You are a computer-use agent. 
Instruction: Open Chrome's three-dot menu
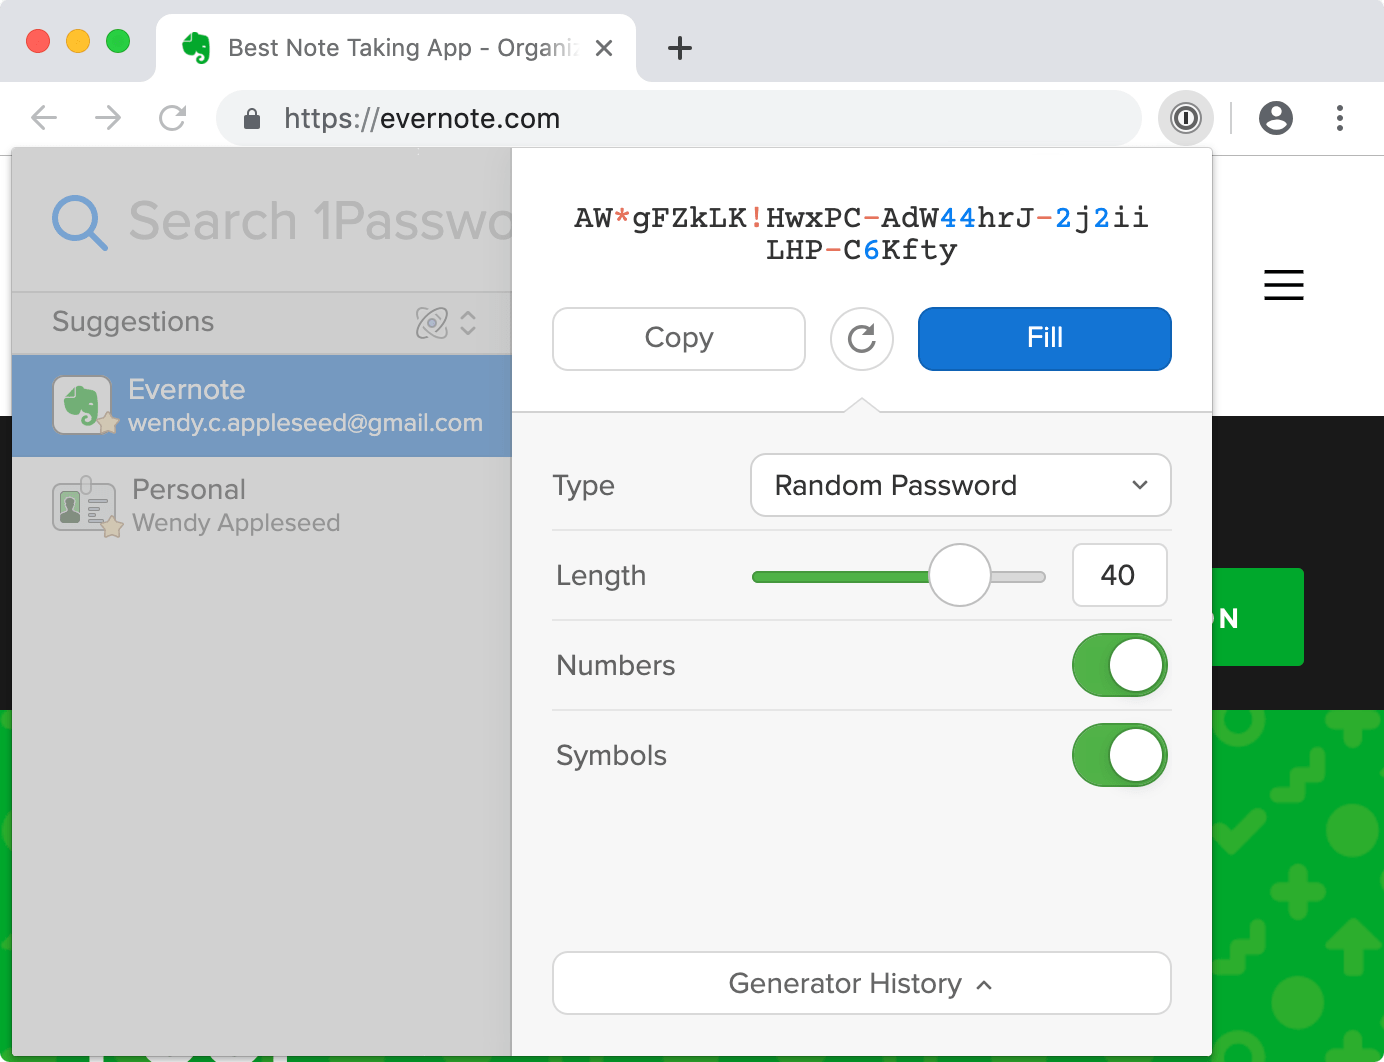1340,118
